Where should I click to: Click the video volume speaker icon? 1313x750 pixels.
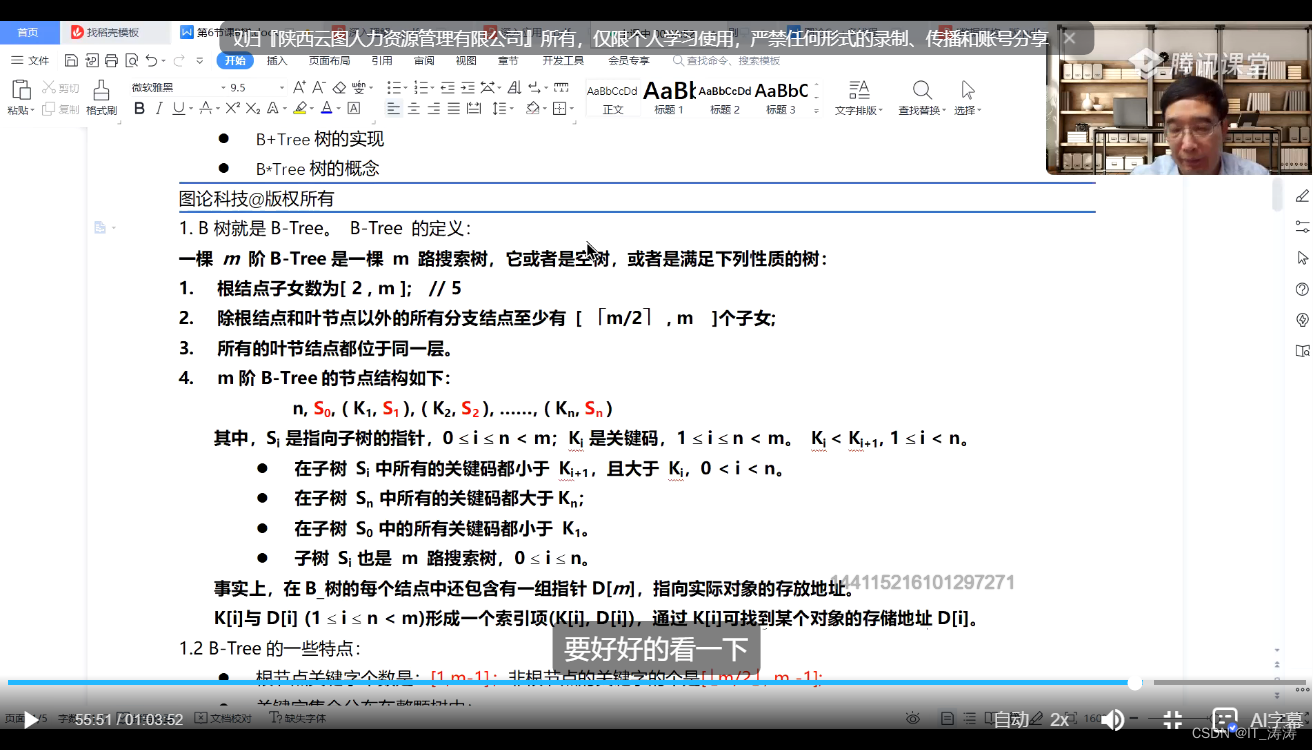click(1112, 719)
